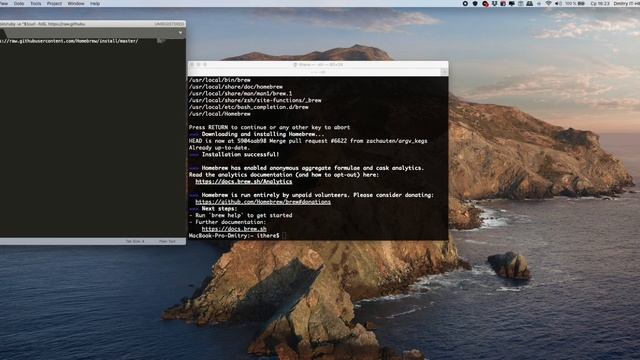Click the battery 100% indicator
640x360 pixels.
[x=575, y=3]
